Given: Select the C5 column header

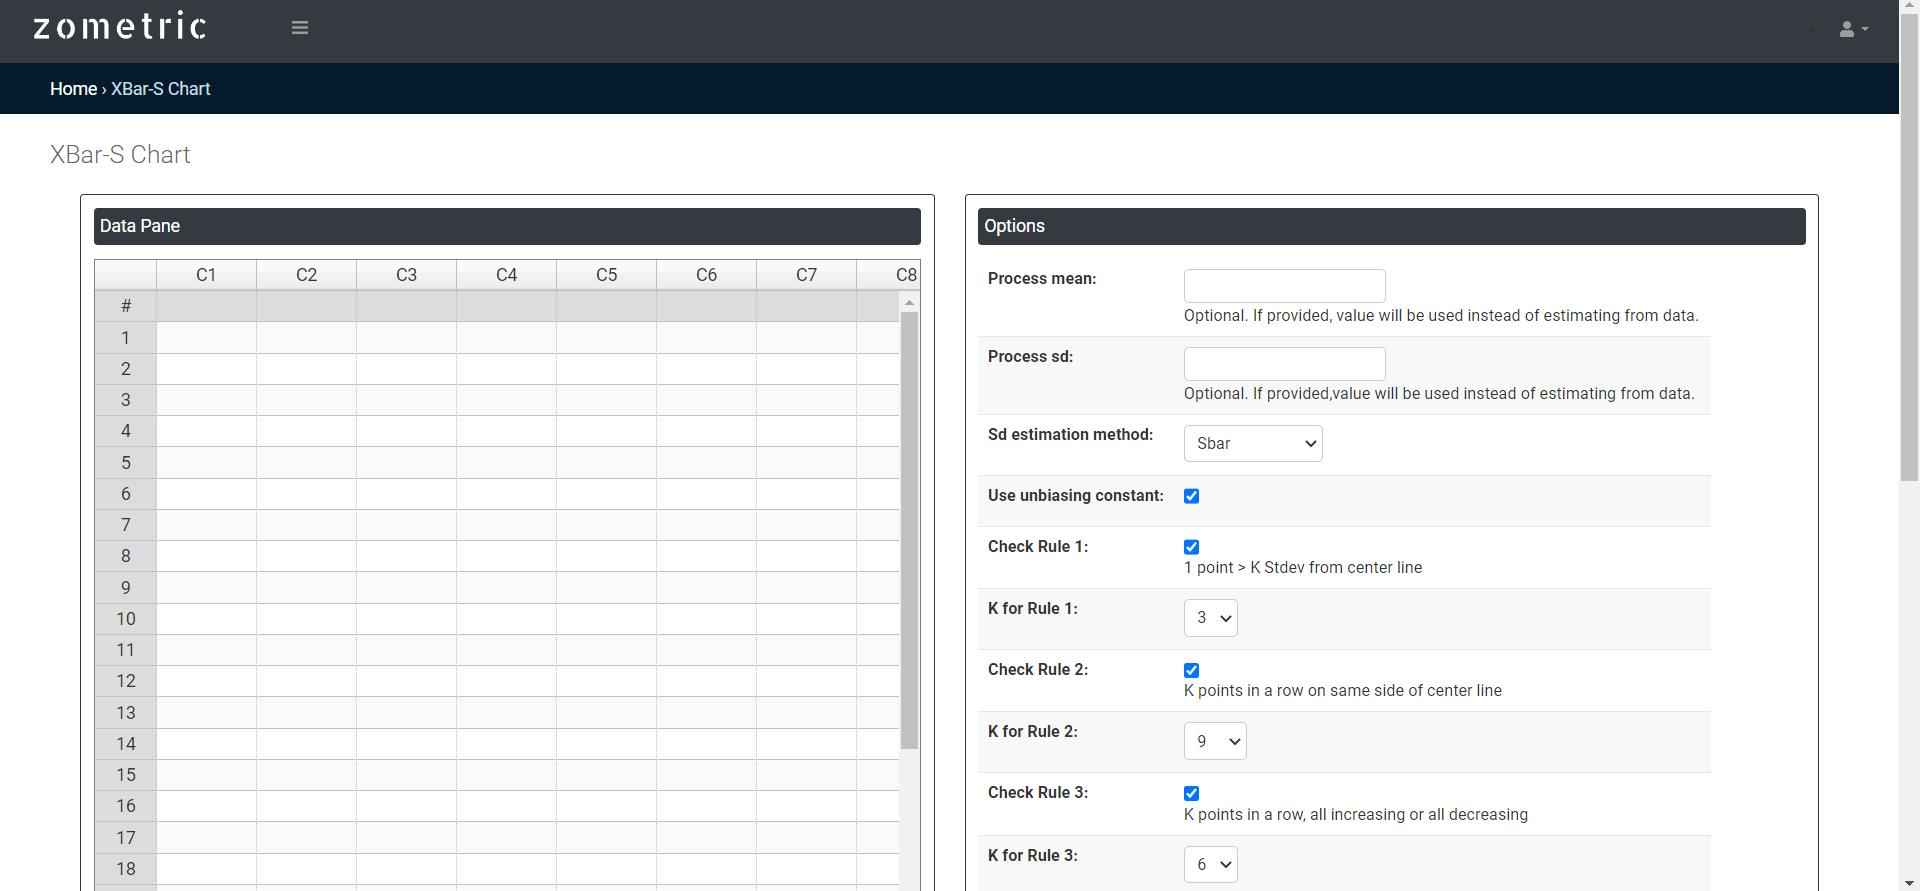Looking at the screenshot, I should tap(606, 275).
